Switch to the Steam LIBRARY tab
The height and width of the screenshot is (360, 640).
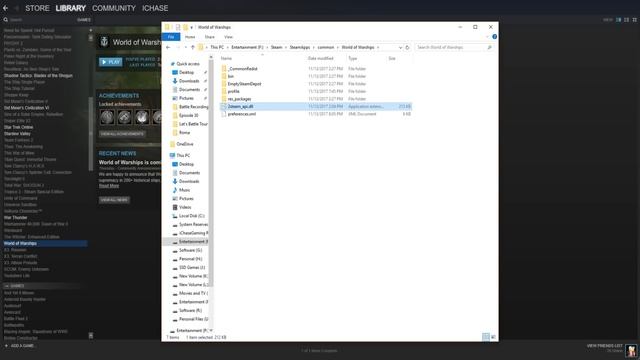pyautogui.click(x=71, y=8)
